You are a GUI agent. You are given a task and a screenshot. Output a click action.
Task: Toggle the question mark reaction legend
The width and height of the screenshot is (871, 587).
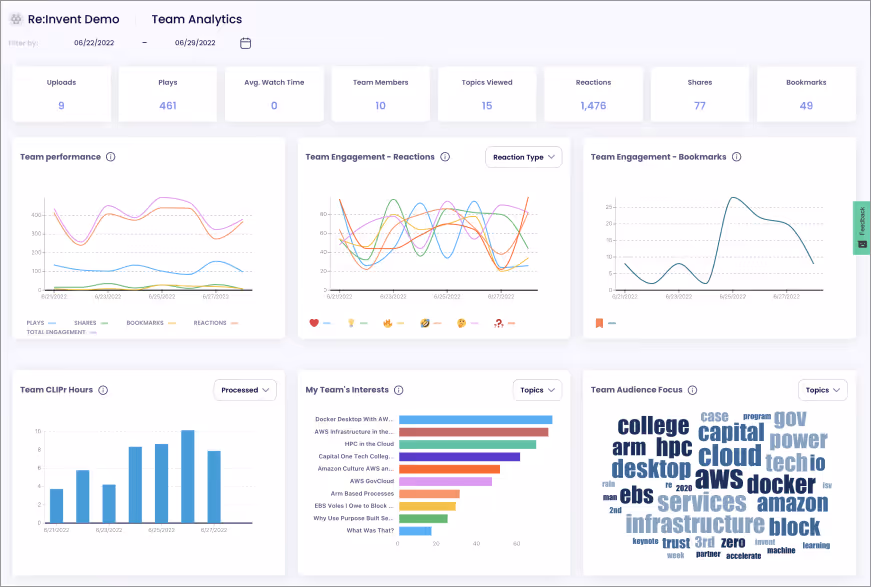(498, 323)
